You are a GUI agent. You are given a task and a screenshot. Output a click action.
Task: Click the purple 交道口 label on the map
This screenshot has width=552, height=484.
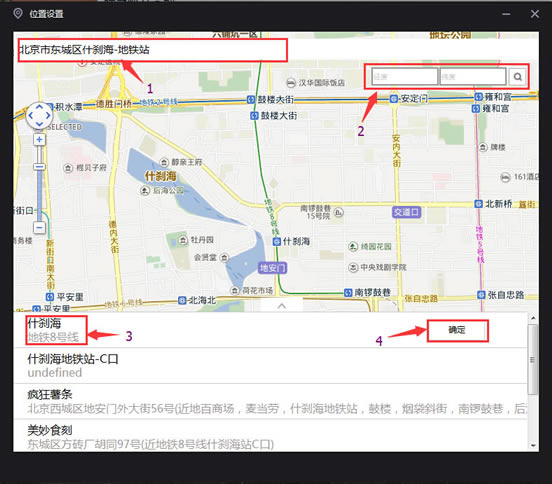click(x=407, y=212)
